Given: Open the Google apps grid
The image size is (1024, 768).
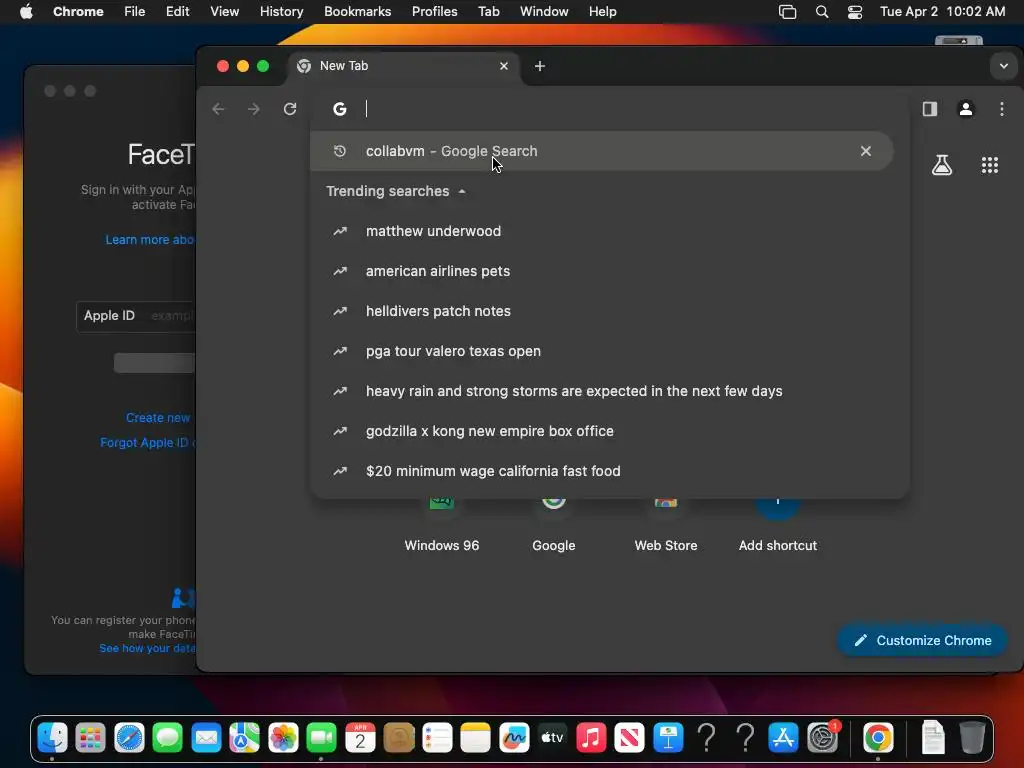Looking at the screenshot, I should pyautogui.click(x=990, y=165).
